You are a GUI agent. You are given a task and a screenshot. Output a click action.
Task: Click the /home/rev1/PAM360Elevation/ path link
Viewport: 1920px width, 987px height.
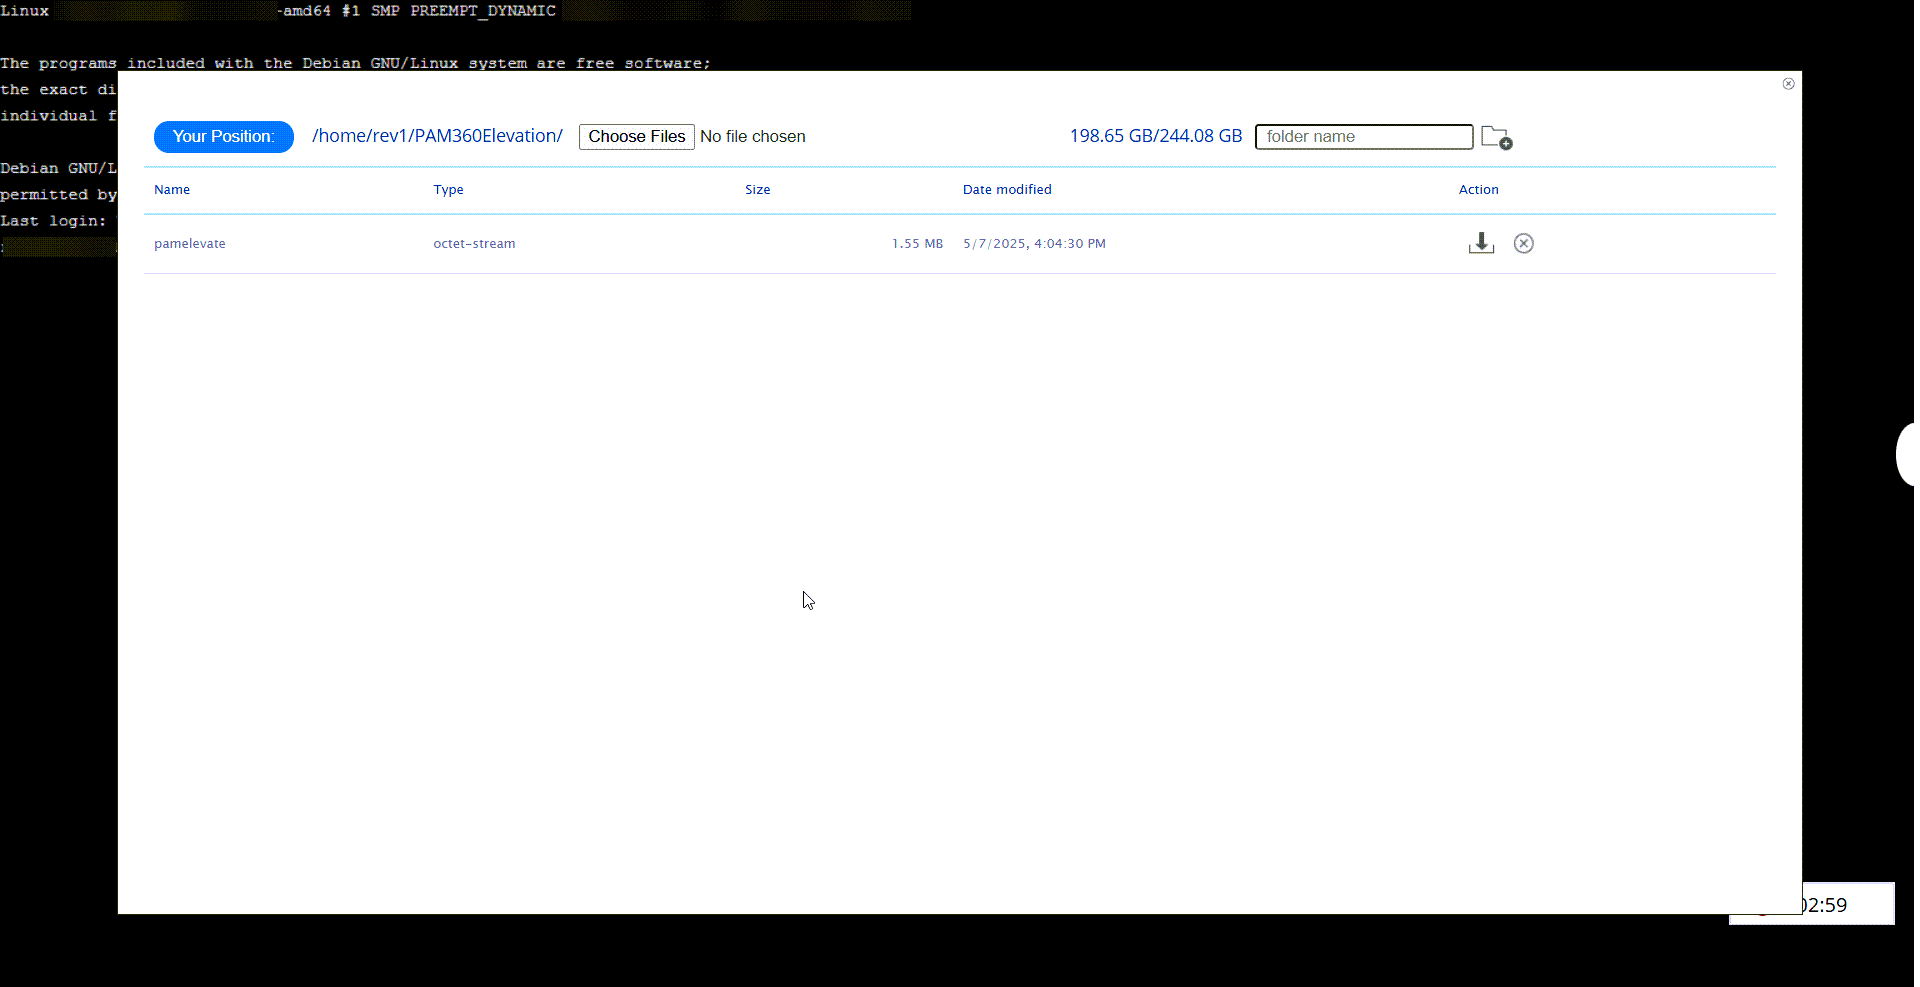tap(437, 135)
